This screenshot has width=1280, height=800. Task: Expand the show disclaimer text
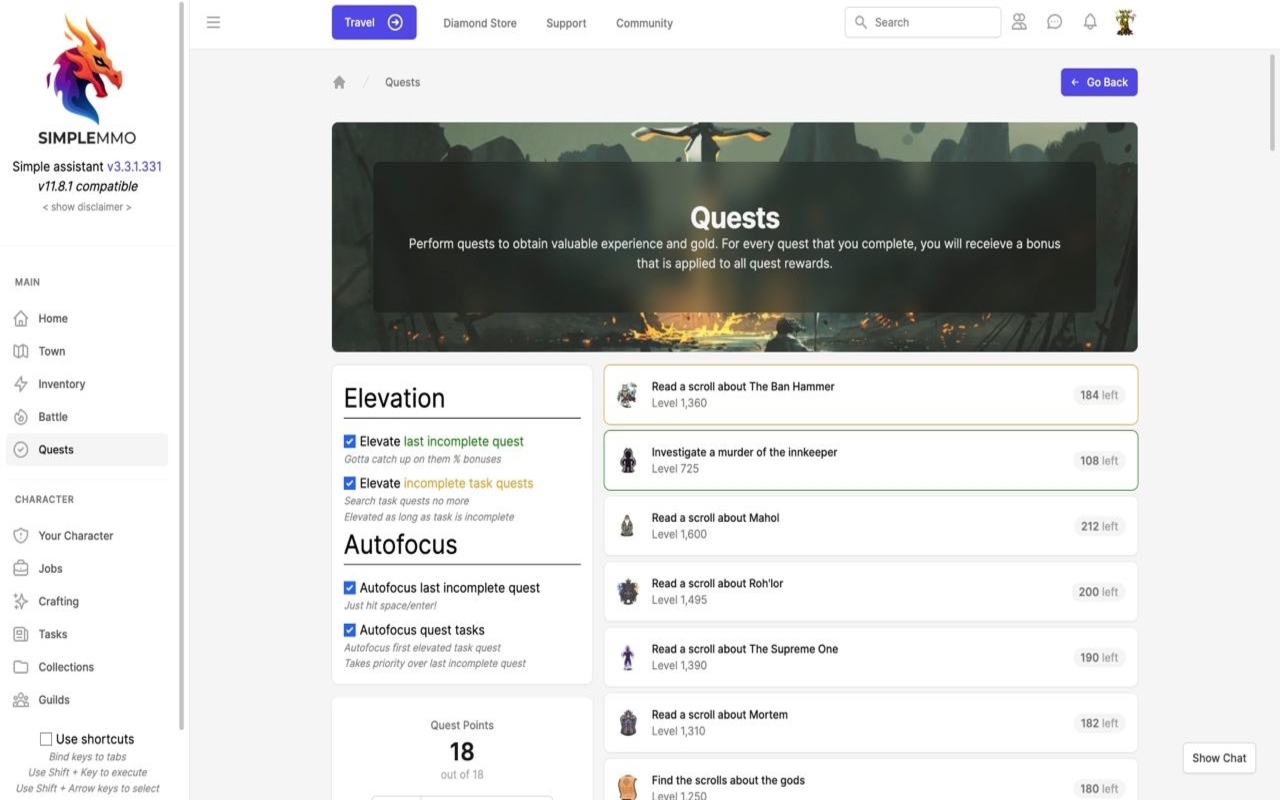[87, 207]
